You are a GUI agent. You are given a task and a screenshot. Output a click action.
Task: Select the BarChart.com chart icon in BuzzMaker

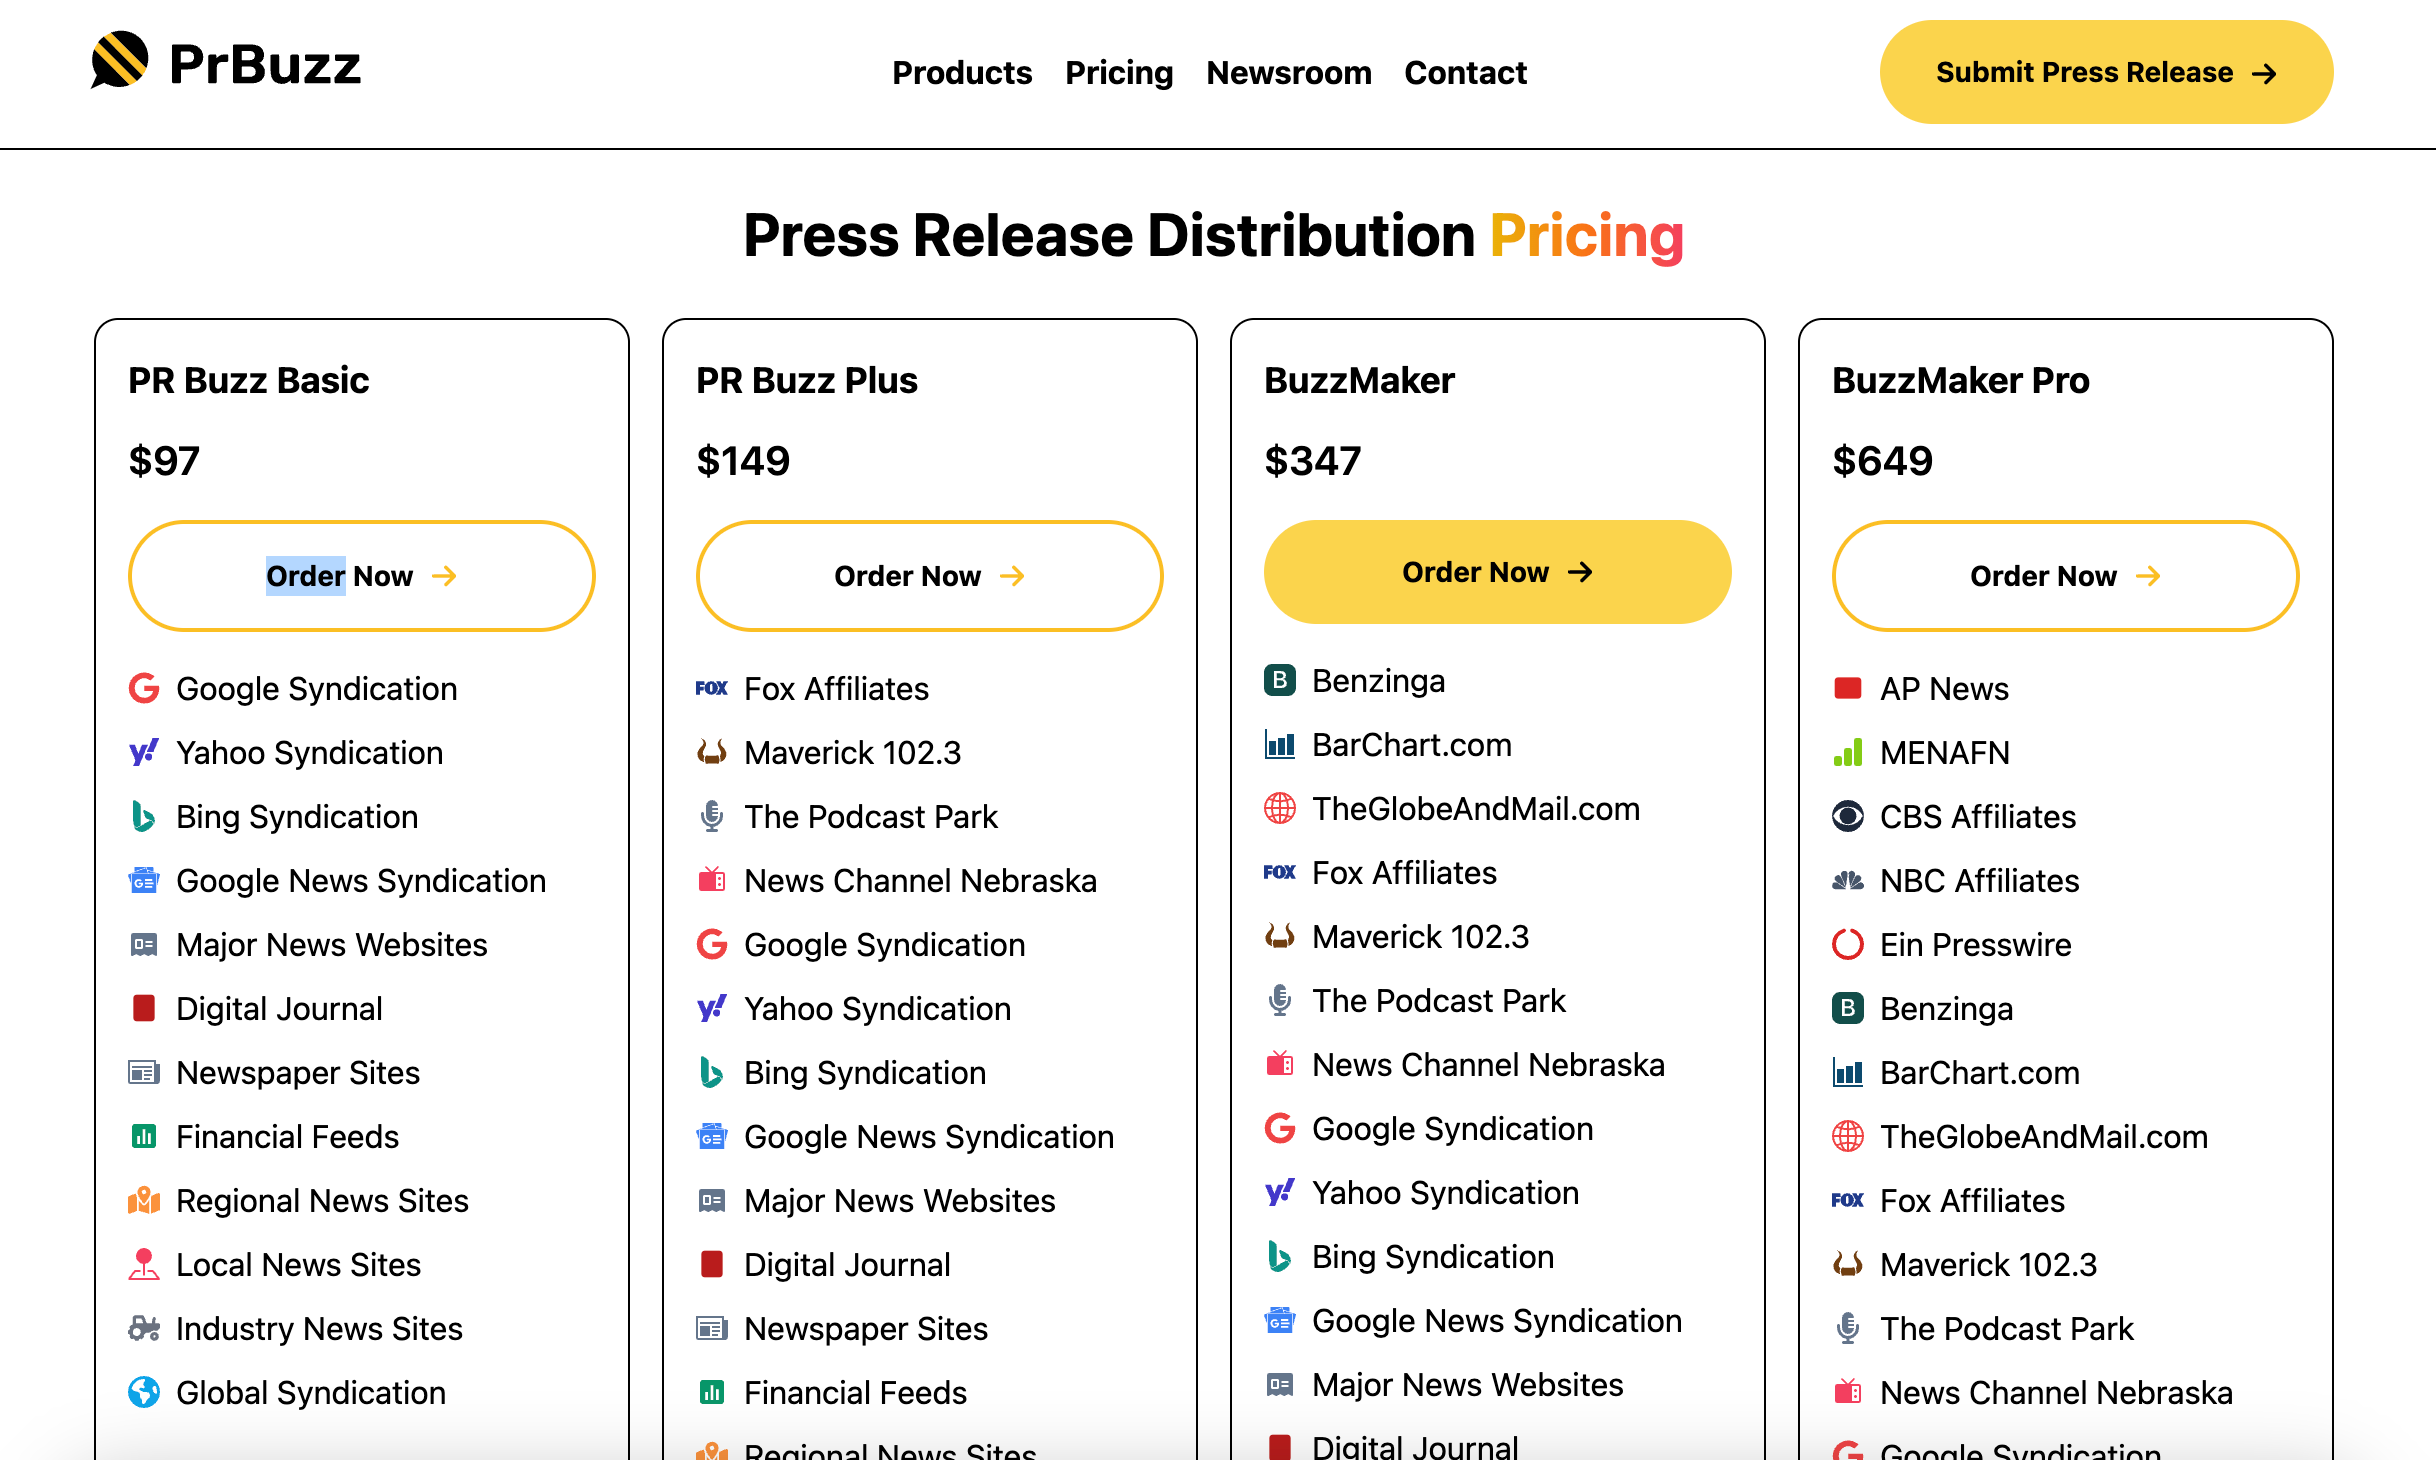(1280, 744)
